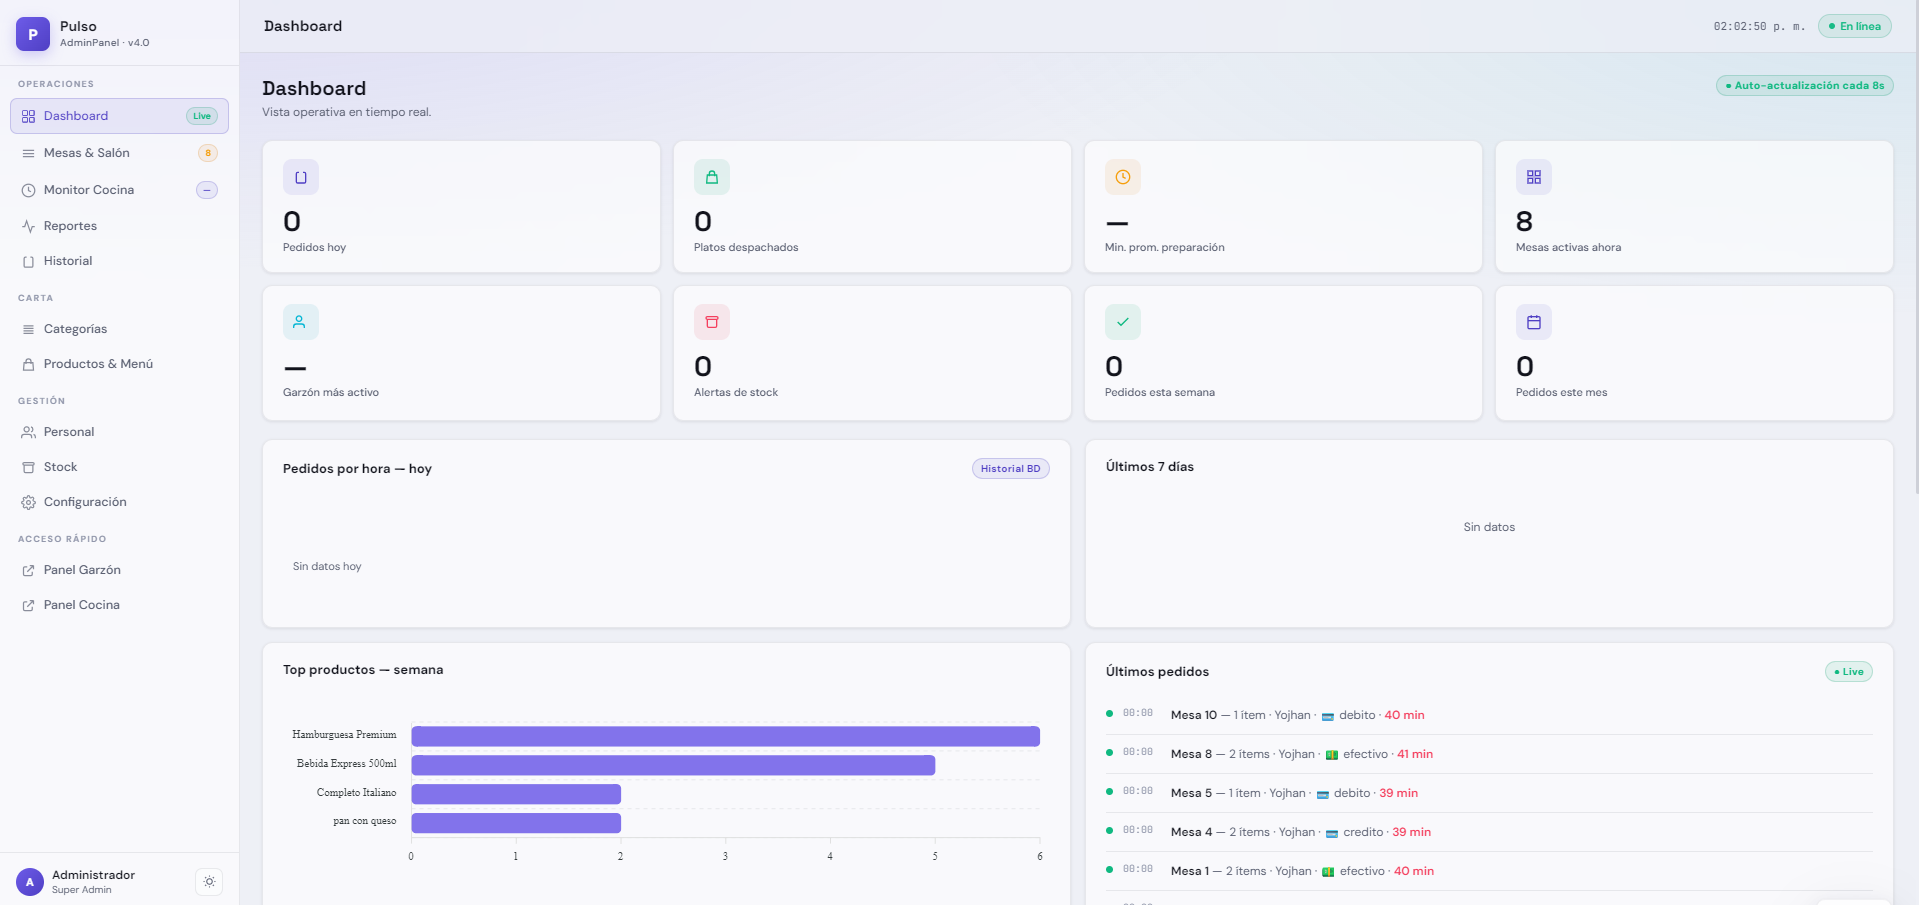The width and height of the screenshot is (1919, 905).
Task: Toggle the light/dark theme sun icon
Action: [x=209, y=882]
